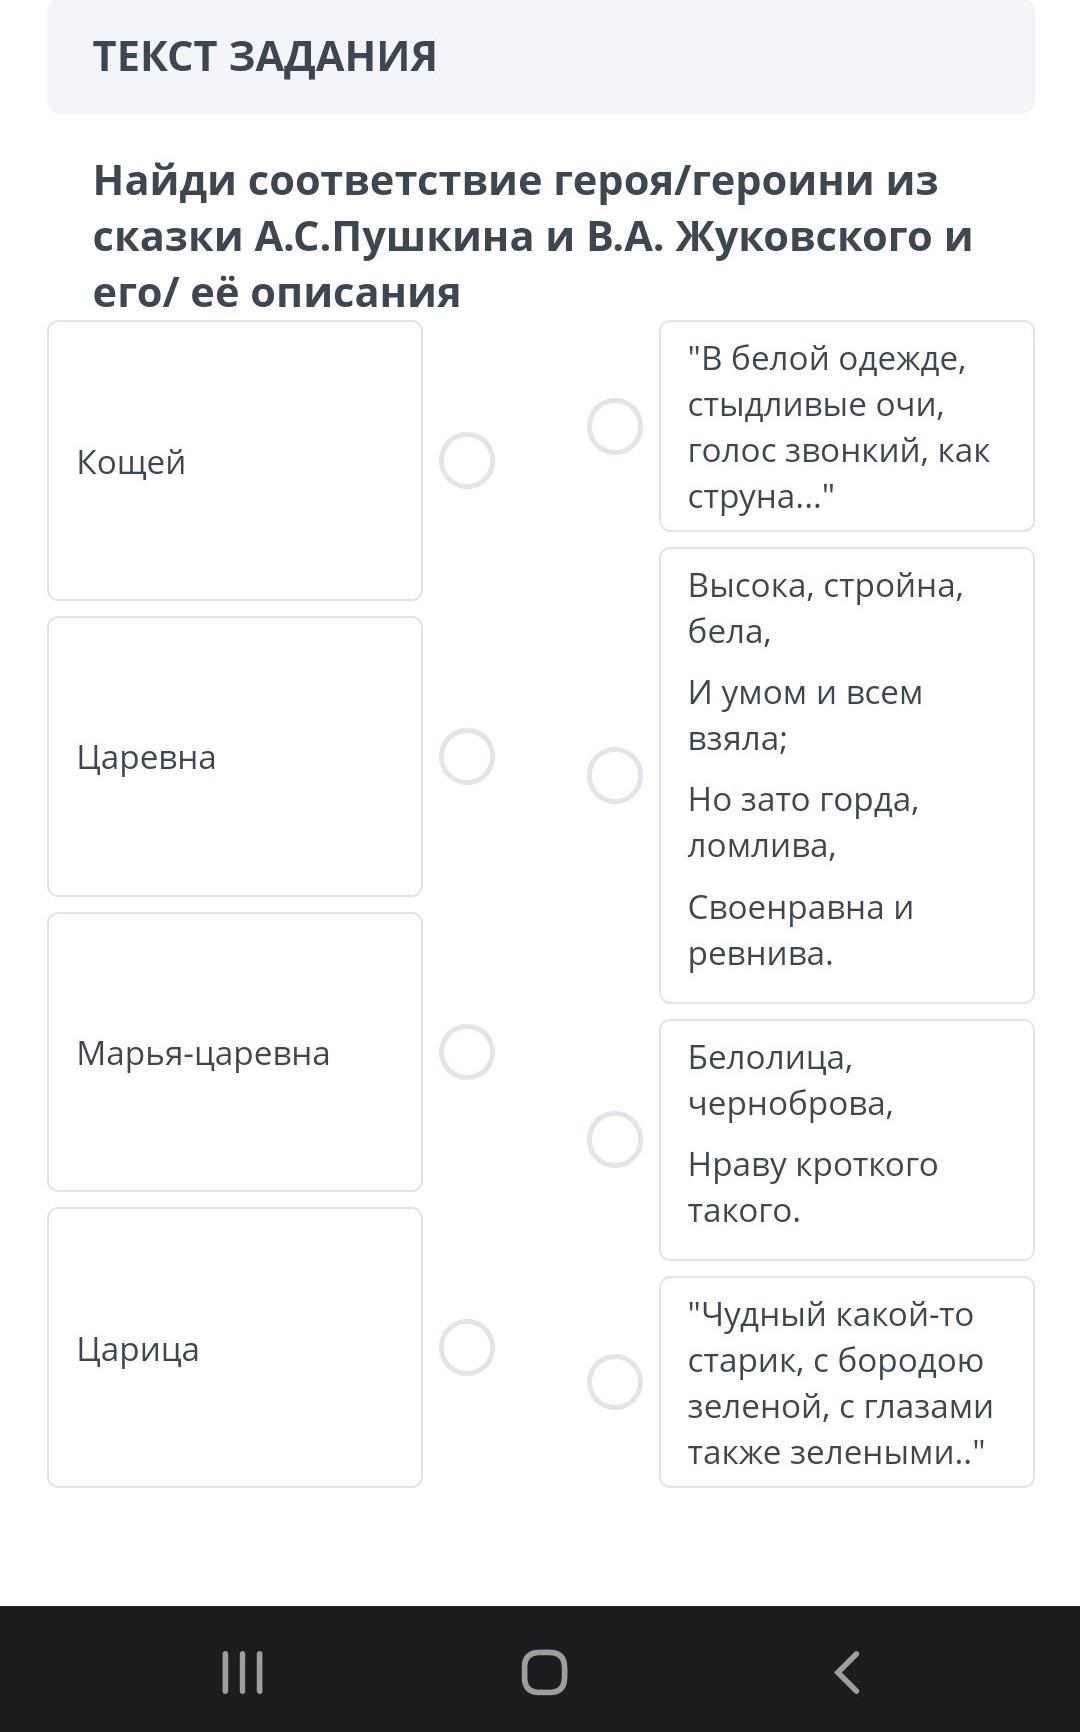Tap the "Своенравна и ревнива" description card
The height and width of the screenshot is (1732, 1080).
point(846,775)
